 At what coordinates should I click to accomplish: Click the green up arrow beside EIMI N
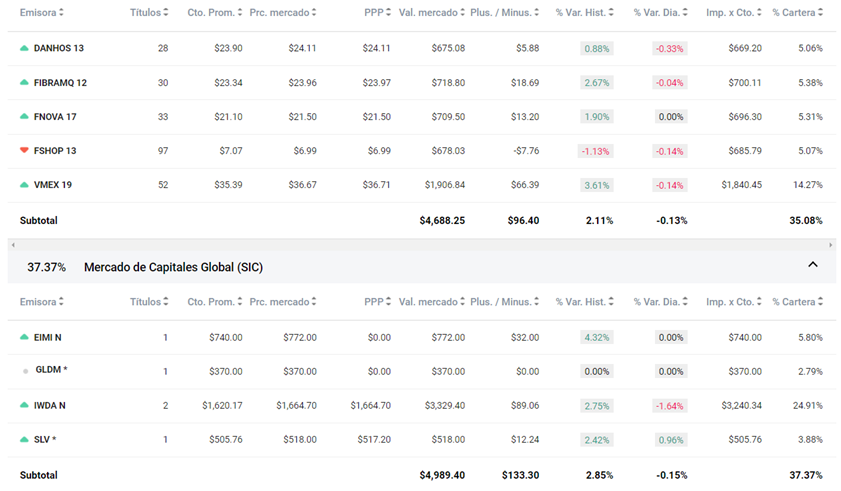24,338
